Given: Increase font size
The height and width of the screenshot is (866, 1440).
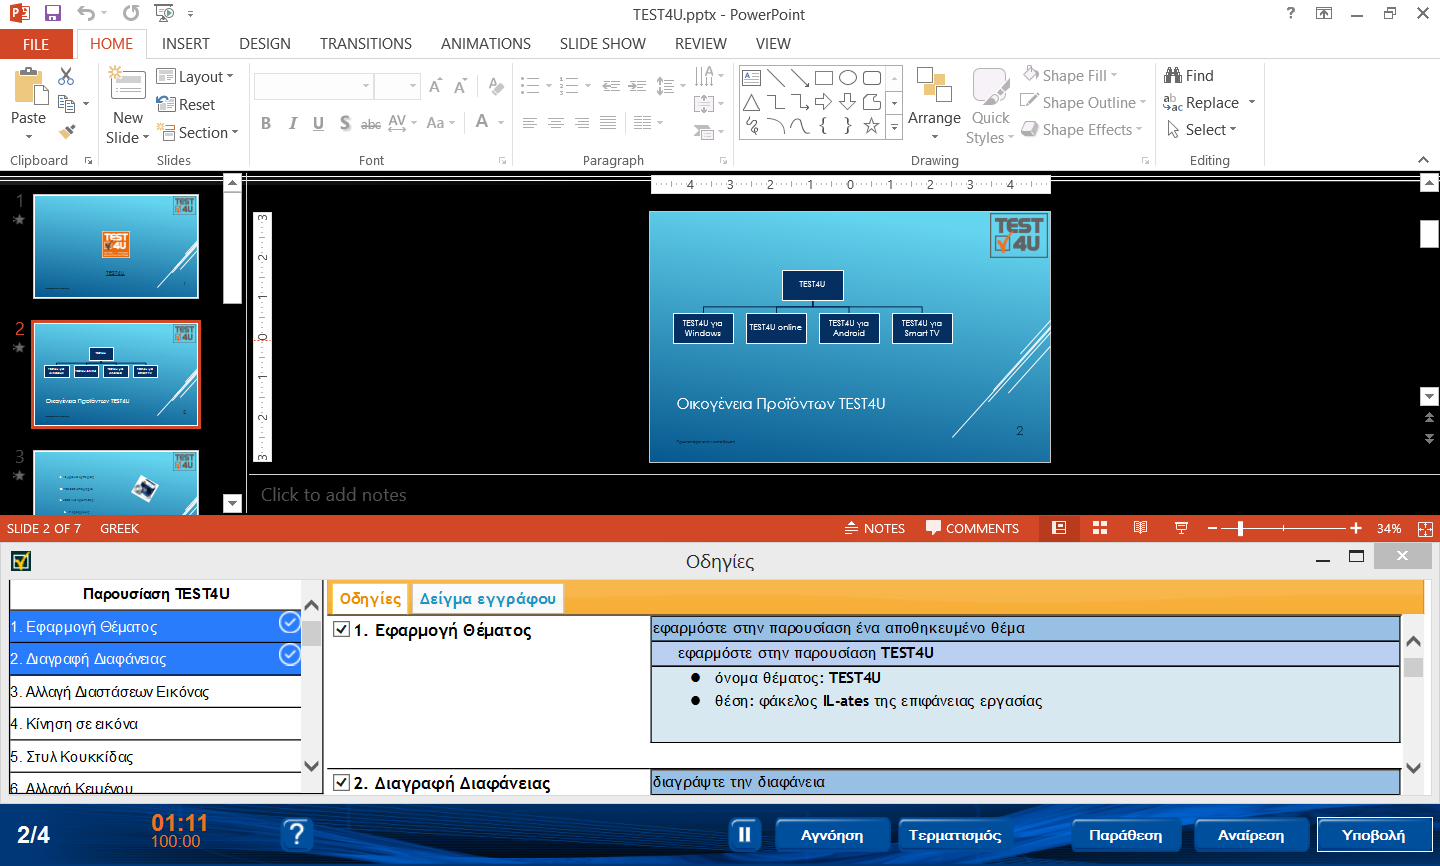Looking at the screenshot, I should pos(435,87).
